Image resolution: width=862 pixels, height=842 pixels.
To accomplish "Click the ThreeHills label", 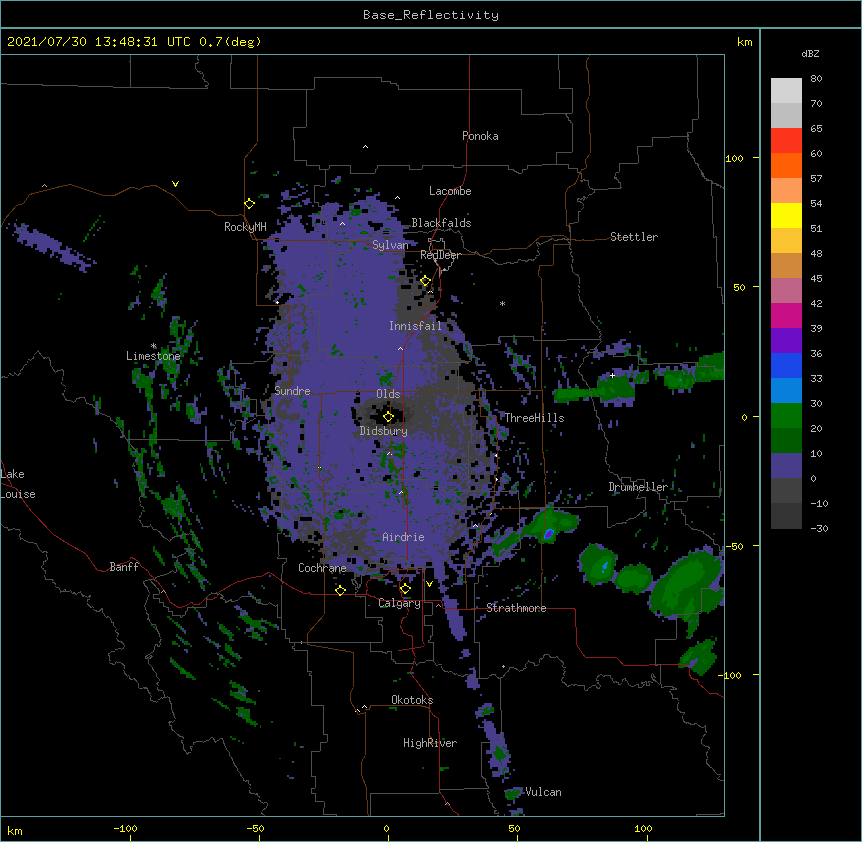I will pos(534,418).
